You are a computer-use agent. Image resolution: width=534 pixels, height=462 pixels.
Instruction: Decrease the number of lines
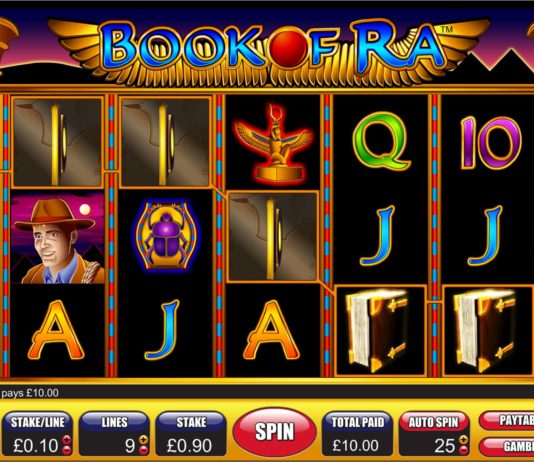(144, 450)
